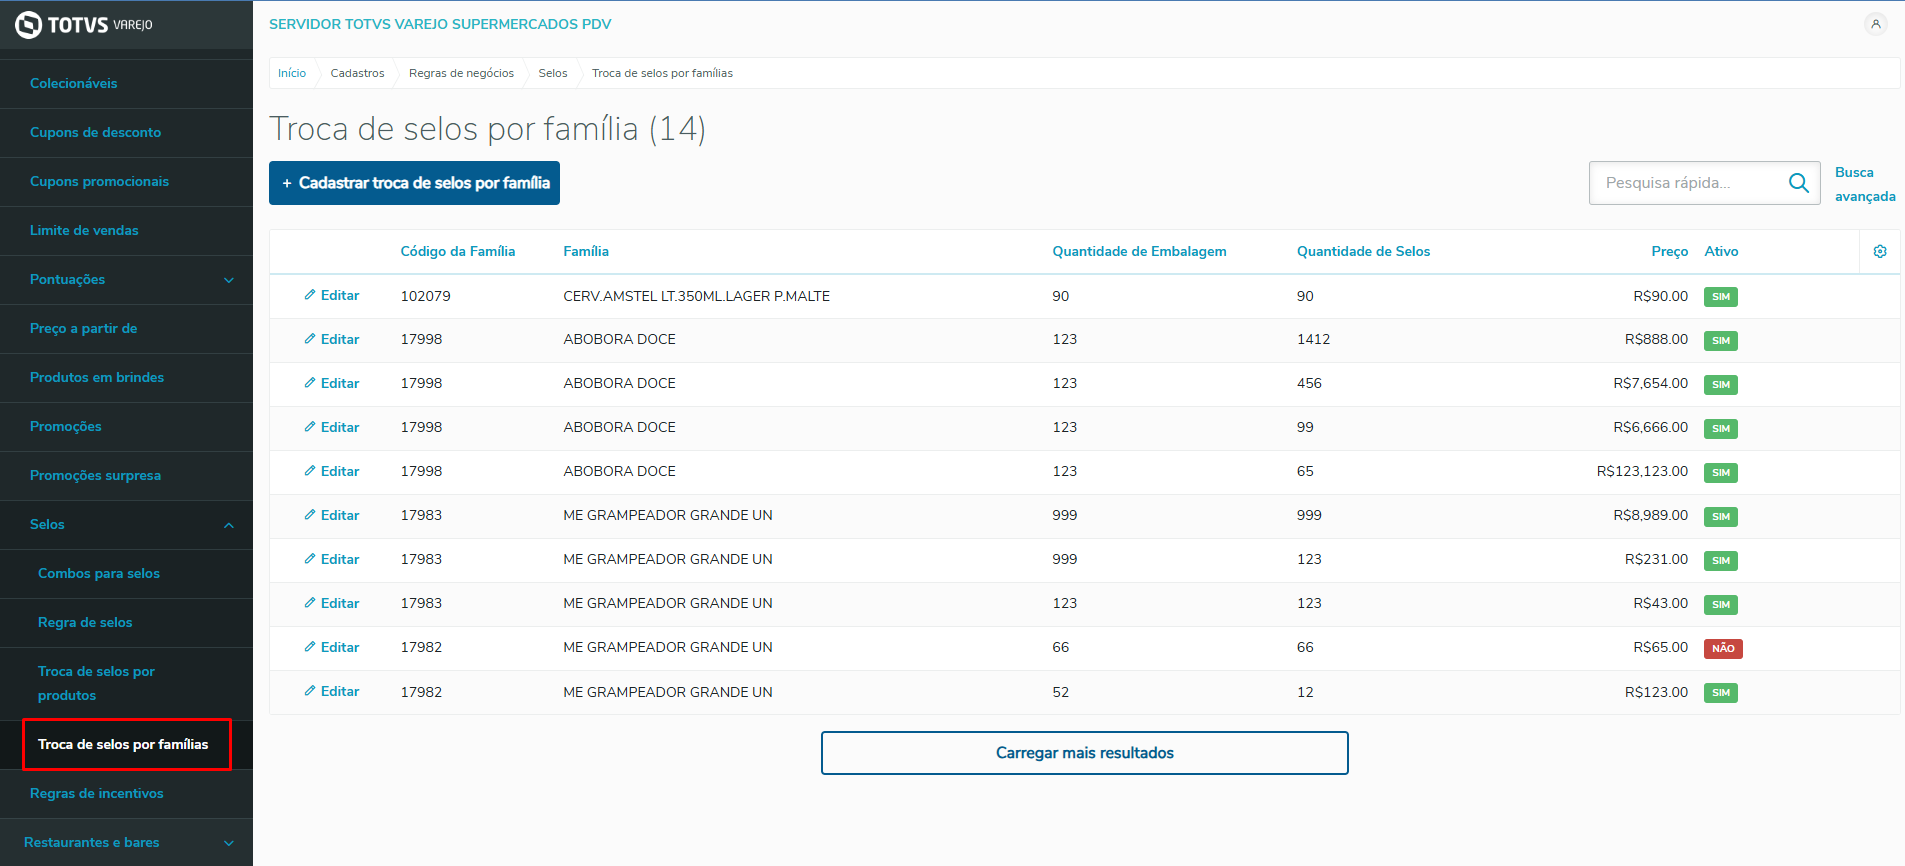This screenshot has width=1905, height=866.
Task: Click the TOTVS Varejo logo
Action: 84,24
